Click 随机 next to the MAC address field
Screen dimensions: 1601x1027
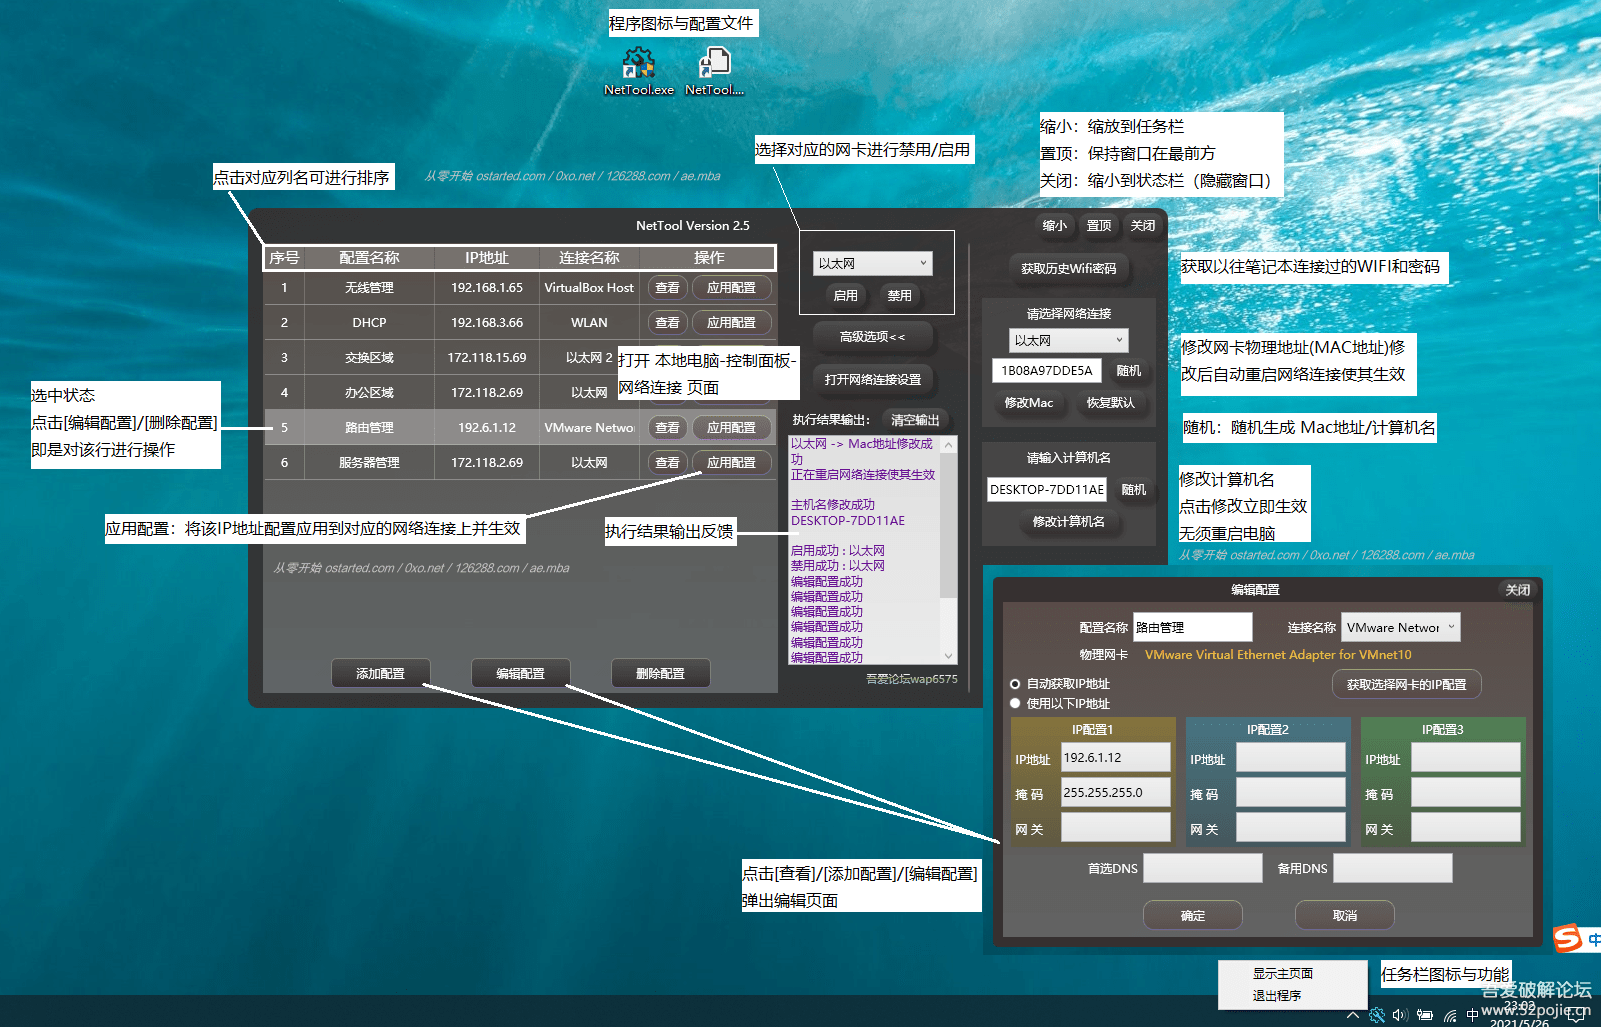(x=1128, y=371)
